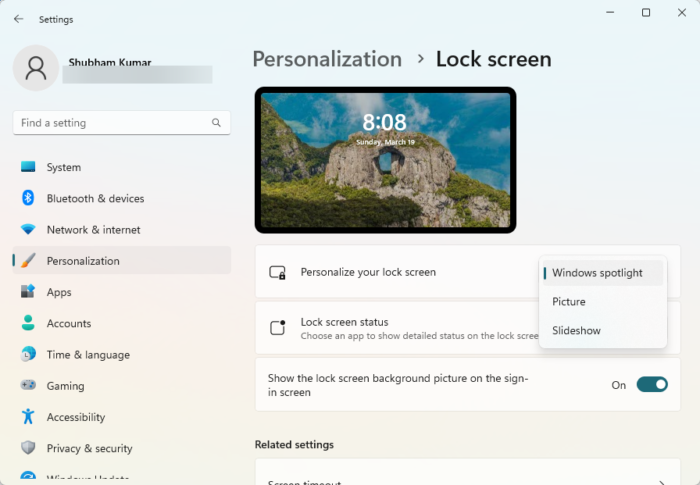Open Gaming settings label

[x=65, y=386]
